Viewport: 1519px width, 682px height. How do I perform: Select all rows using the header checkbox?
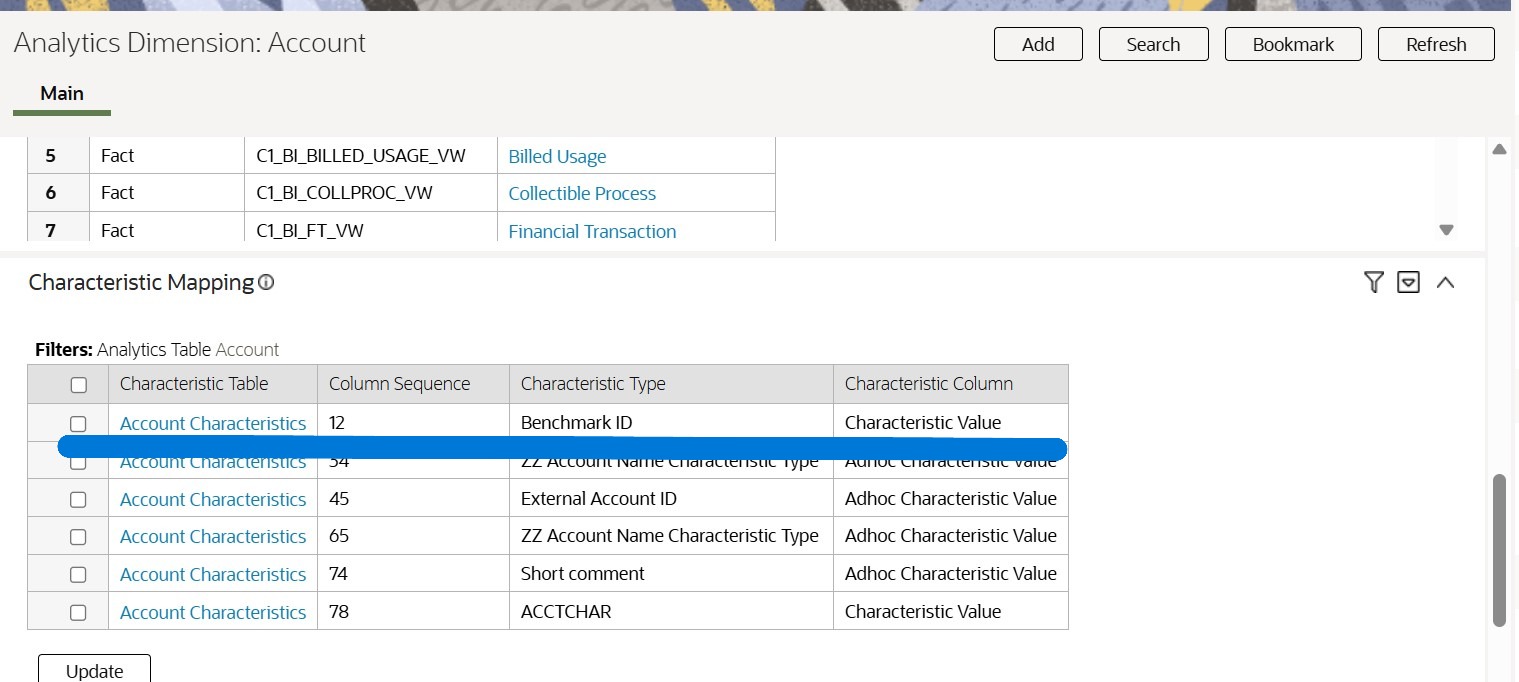coord(79,384)
